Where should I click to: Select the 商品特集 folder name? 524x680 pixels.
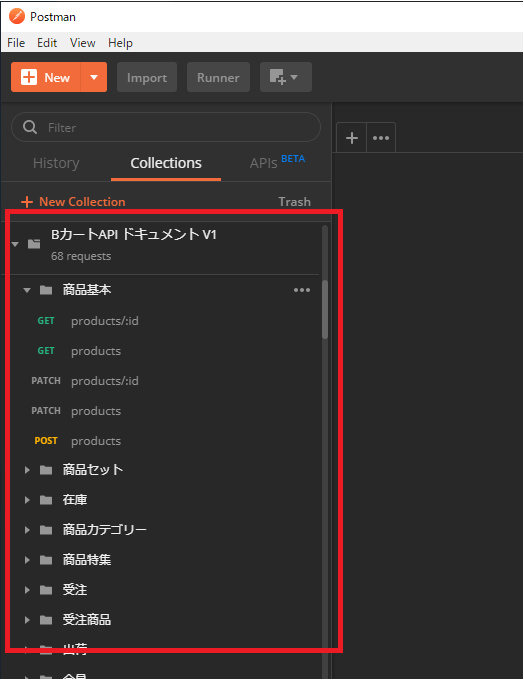[87, 560]
